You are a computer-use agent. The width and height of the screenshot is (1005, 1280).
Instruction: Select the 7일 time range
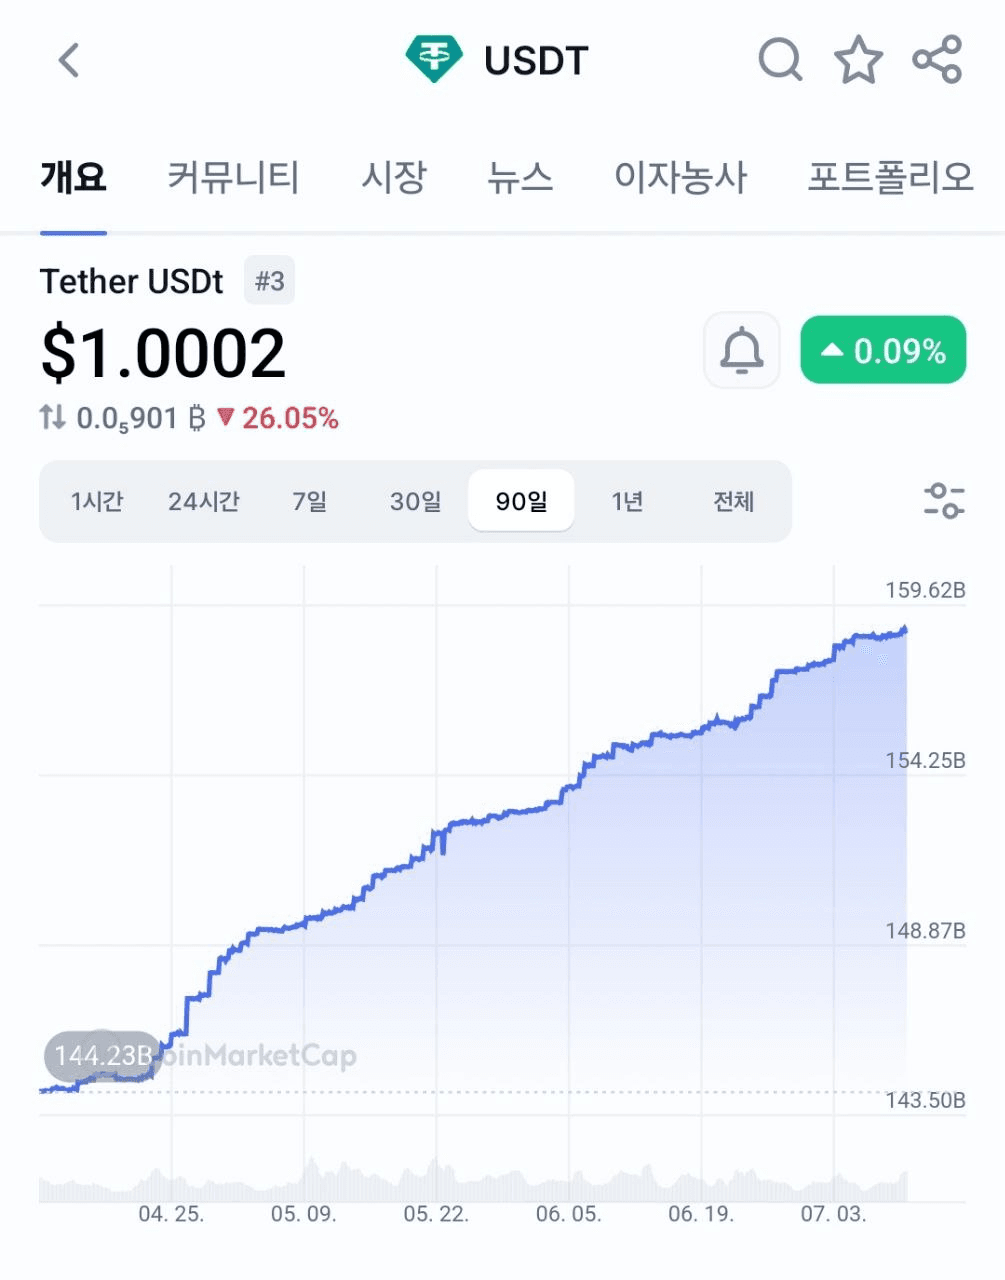point(310,501)
